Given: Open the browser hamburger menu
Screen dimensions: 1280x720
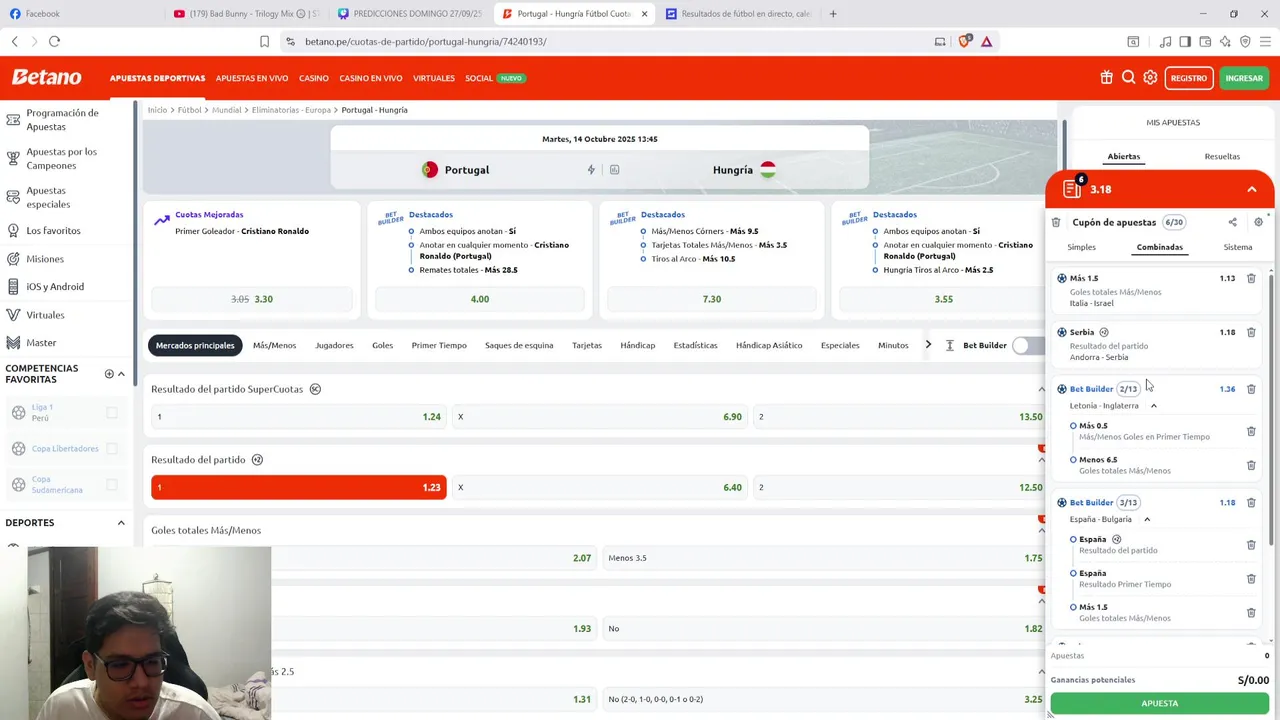Looking at the screenshot, I should (x=1265, y=41).
